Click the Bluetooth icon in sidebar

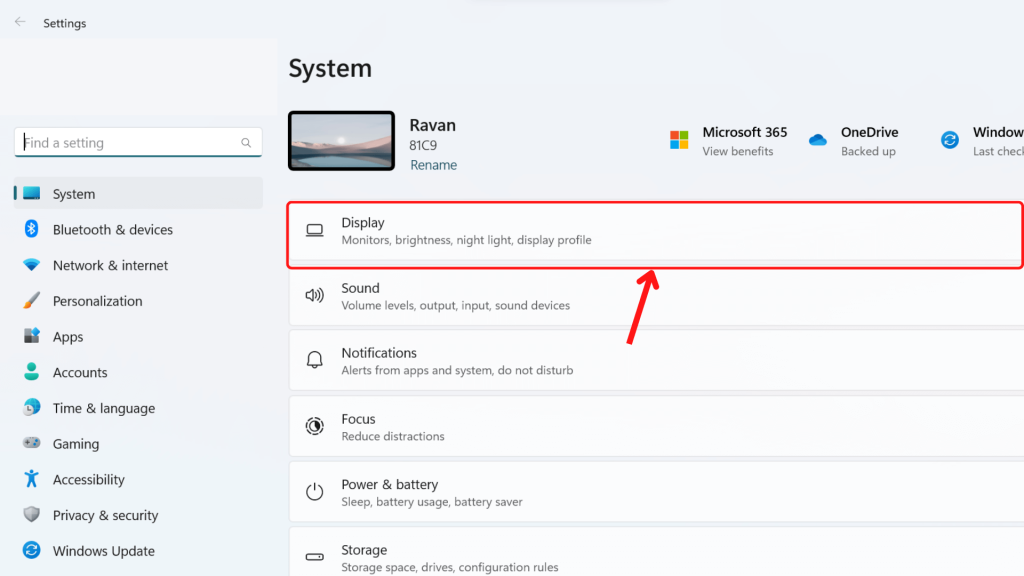pos(31,229)
